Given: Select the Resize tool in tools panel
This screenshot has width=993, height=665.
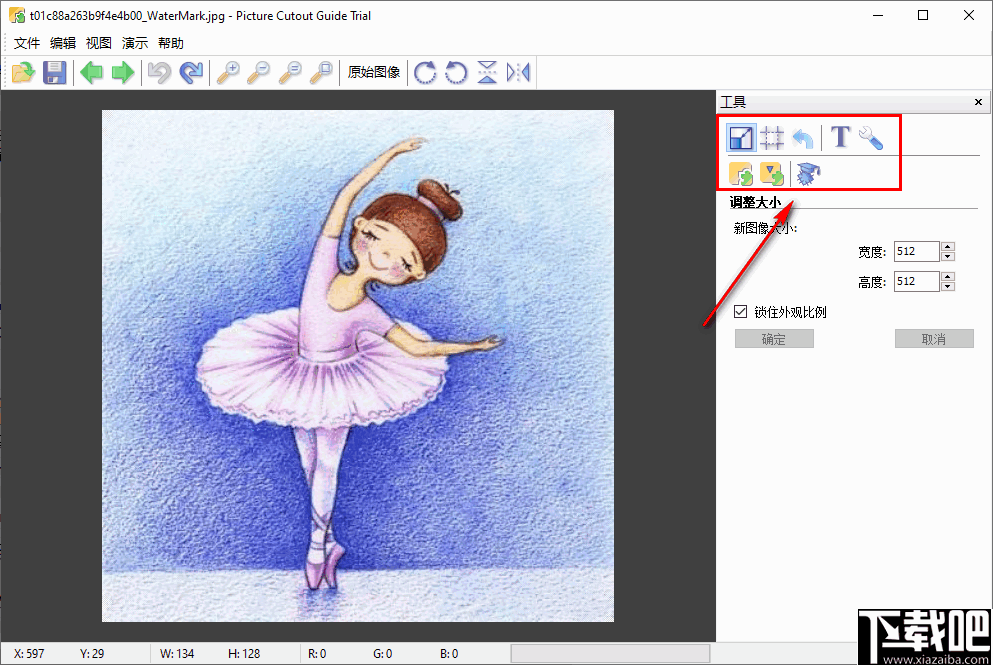Looking at the screenshot, I should pos(741,137).
